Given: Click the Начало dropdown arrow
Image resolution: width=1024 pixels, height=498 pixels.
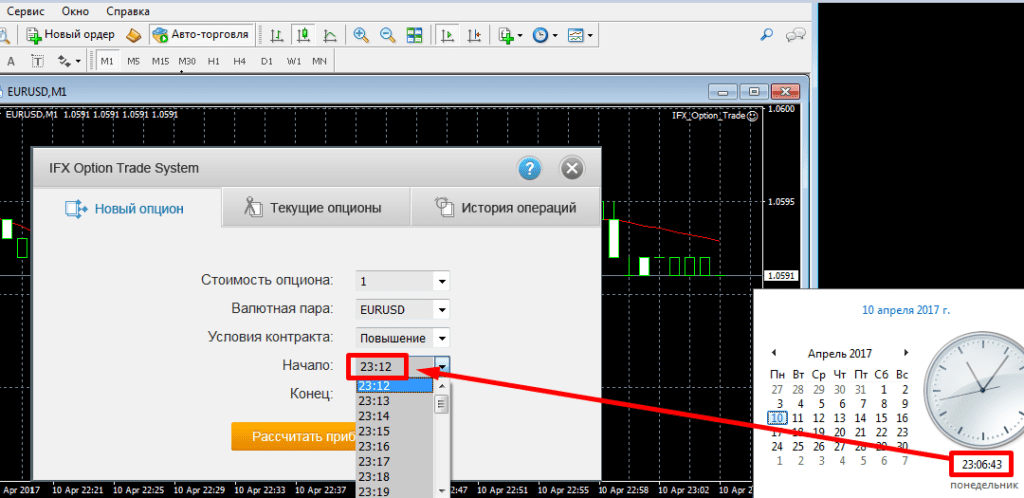Looking at the screenshot, I should click(x=442, y=366).
